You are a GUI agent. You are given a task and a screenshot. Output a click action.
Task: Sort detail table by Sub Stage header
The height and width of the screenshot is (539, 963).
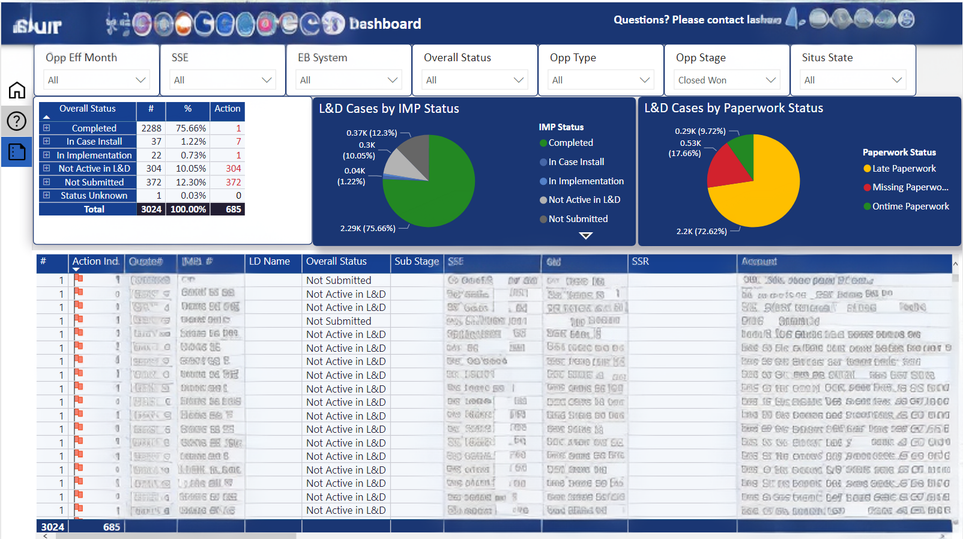[416, 262]
